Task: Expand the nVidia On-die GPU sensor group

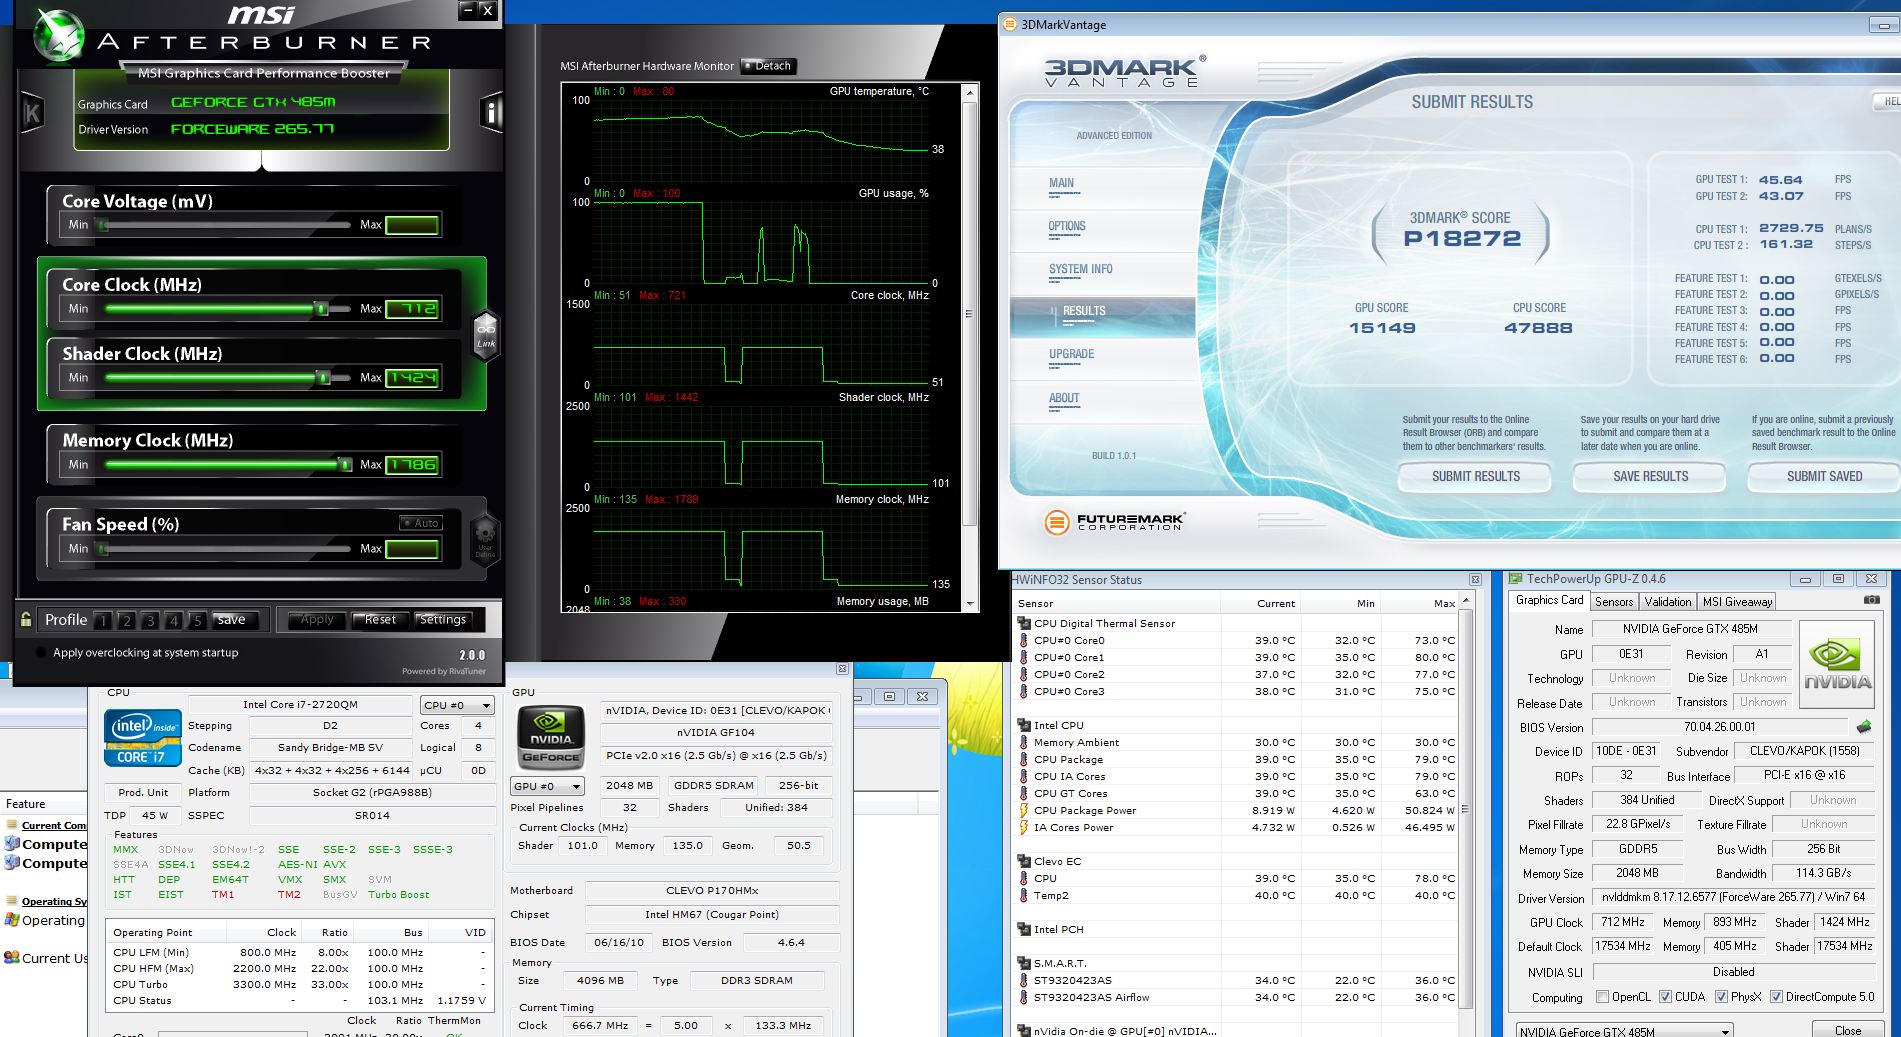Action: point(1023,1030)
